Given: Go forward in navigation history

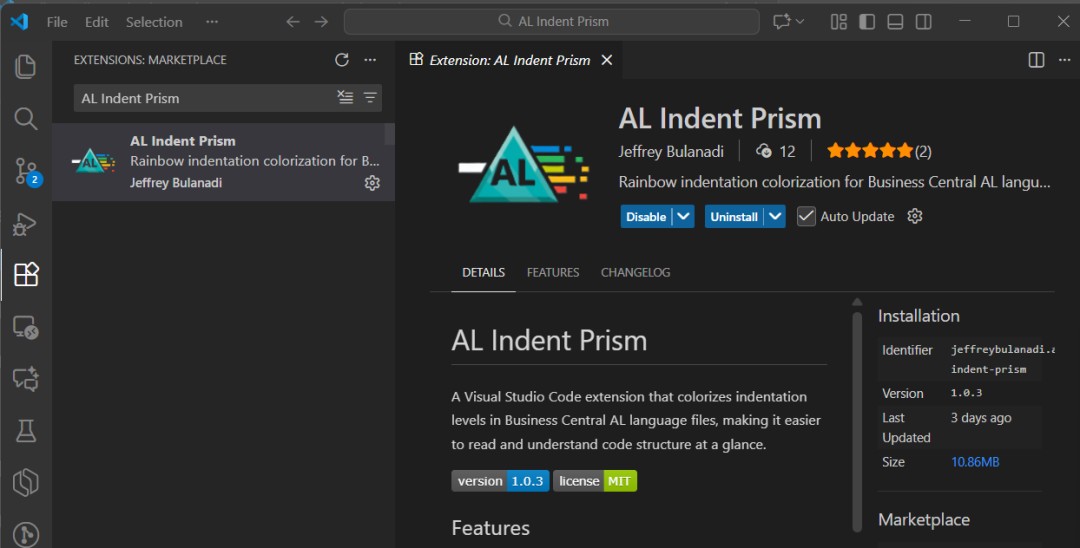Looking at the screenshot, I should click(x=322, y=22).
